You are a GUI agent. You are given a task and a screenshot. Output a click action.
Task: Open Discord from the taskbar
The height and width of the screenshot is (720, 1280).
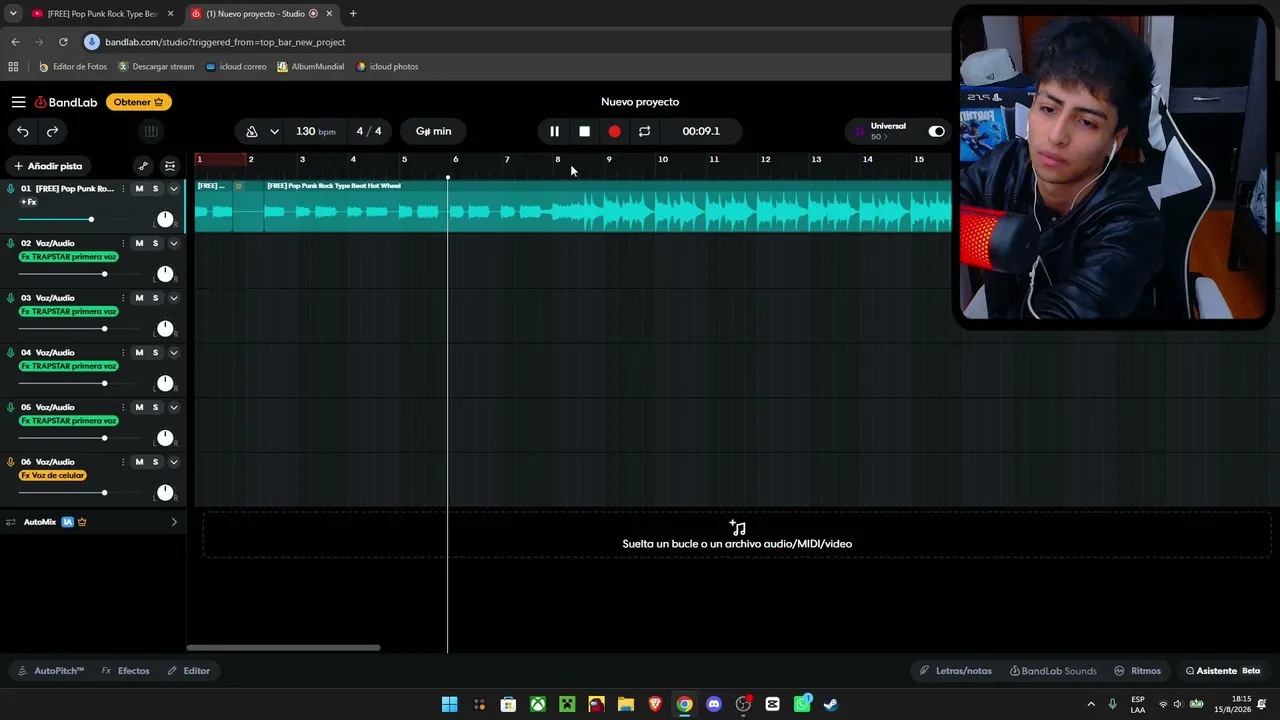click(714, 704)
